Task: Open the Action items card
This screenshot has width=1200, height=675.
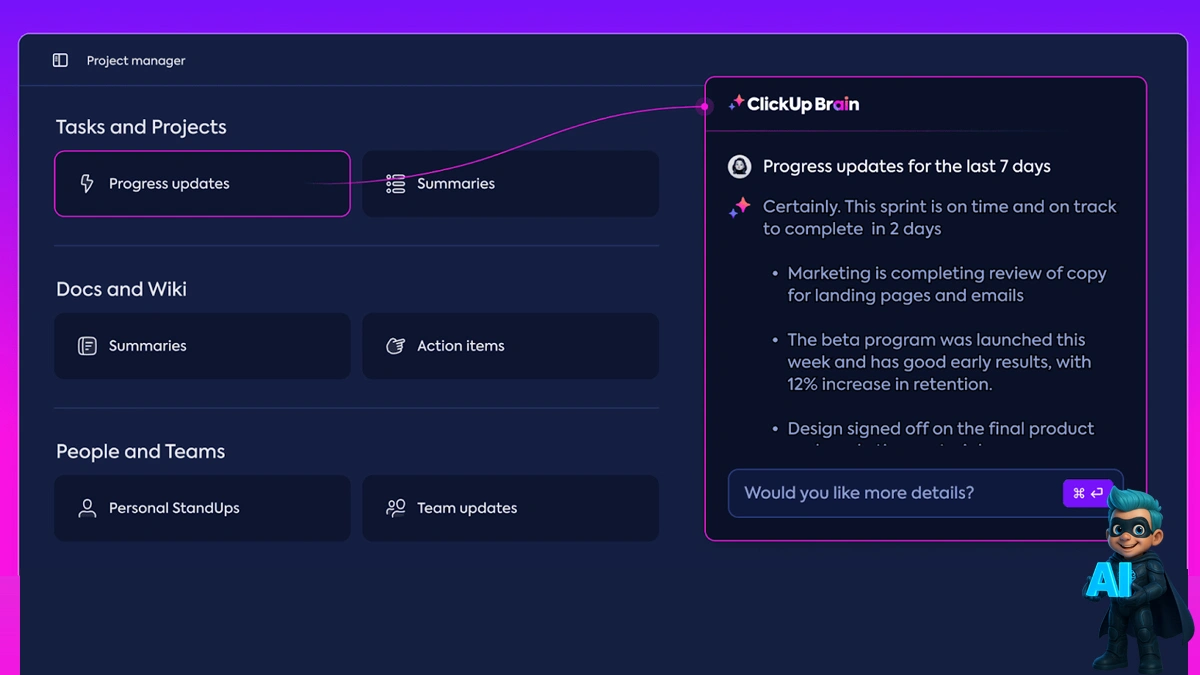Action: click(510, 346)
